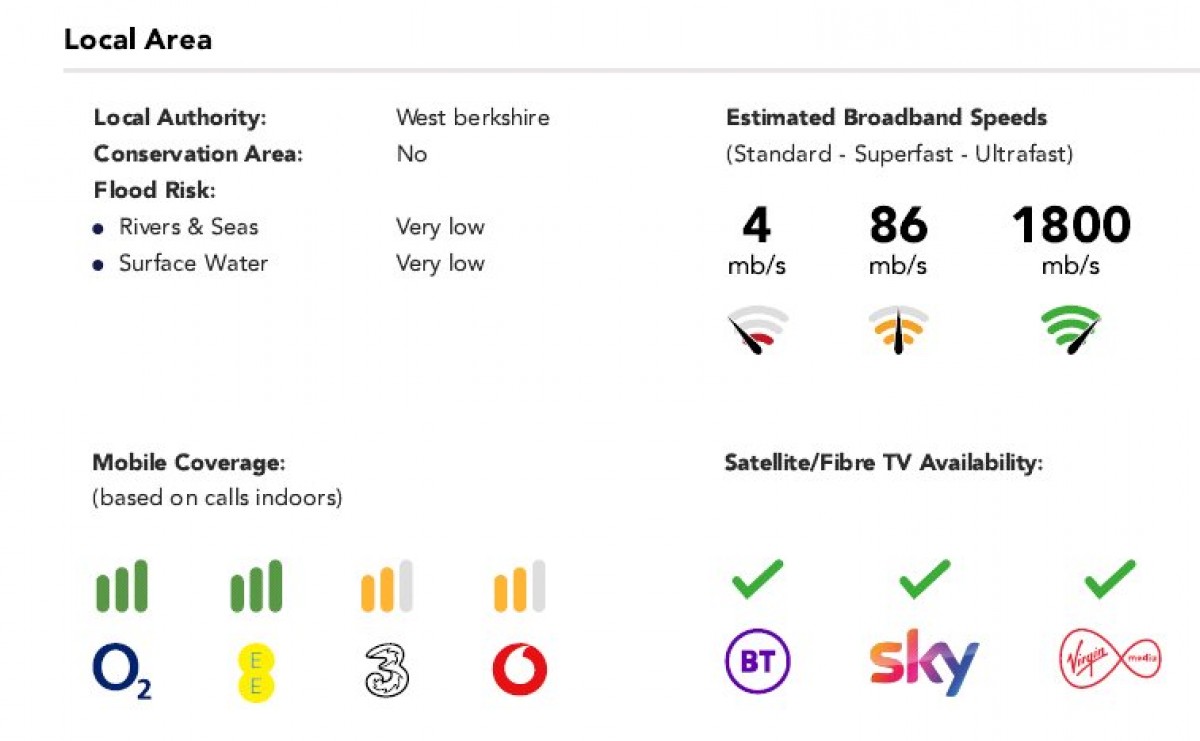Click the checkmark above Virgin Media
This screenshot has height=741, width=1200.
click(1110, 579)
